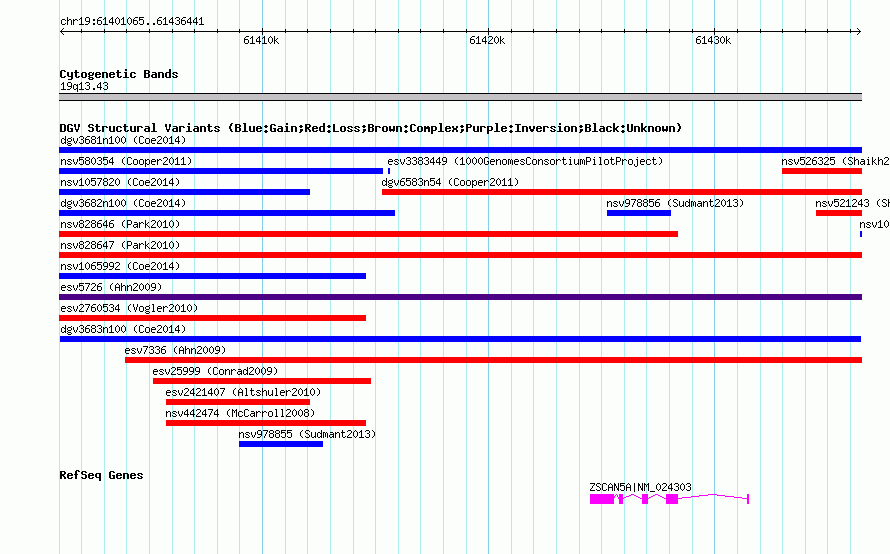This screenshot has width=890, height=554.
Task: Select the blue bar of nsv580354
Action: click(221, 171)
